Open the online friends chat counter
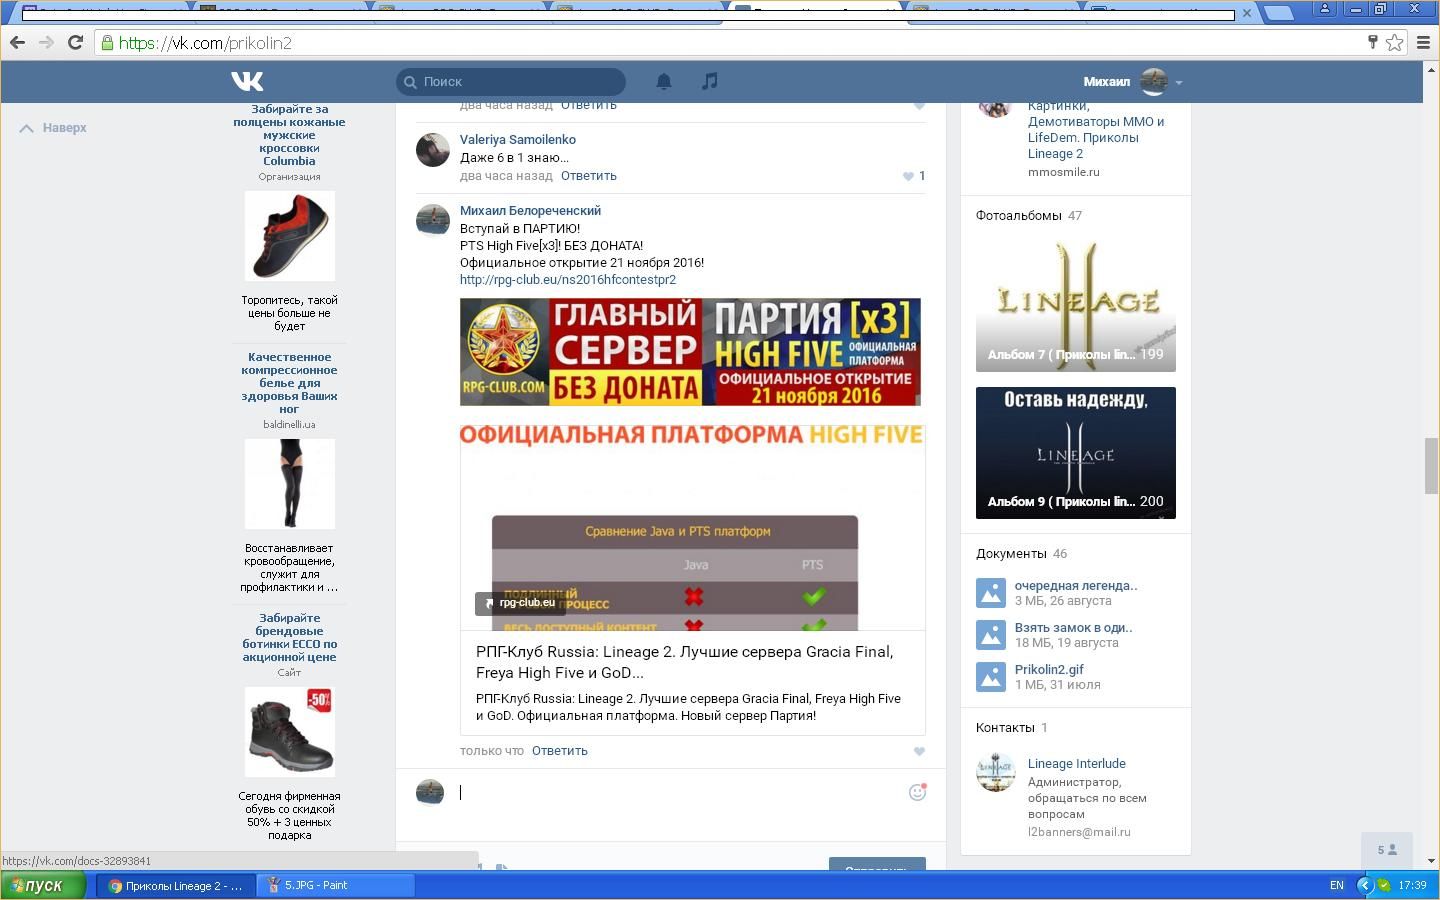Screen dimensions: 1440x900 click(1387, 850)
